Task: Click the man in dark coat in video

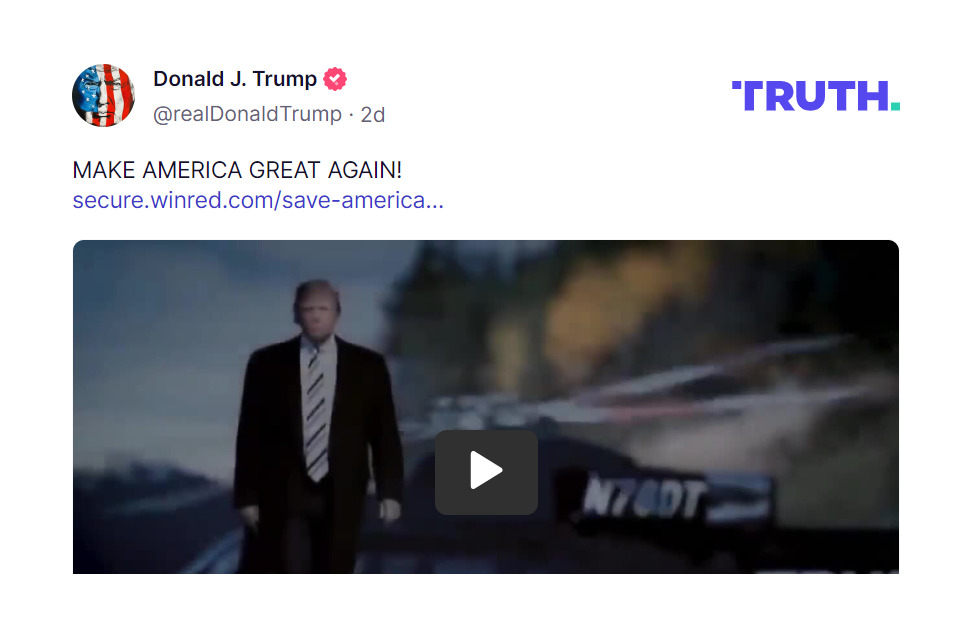Action: tap(317, 428)
